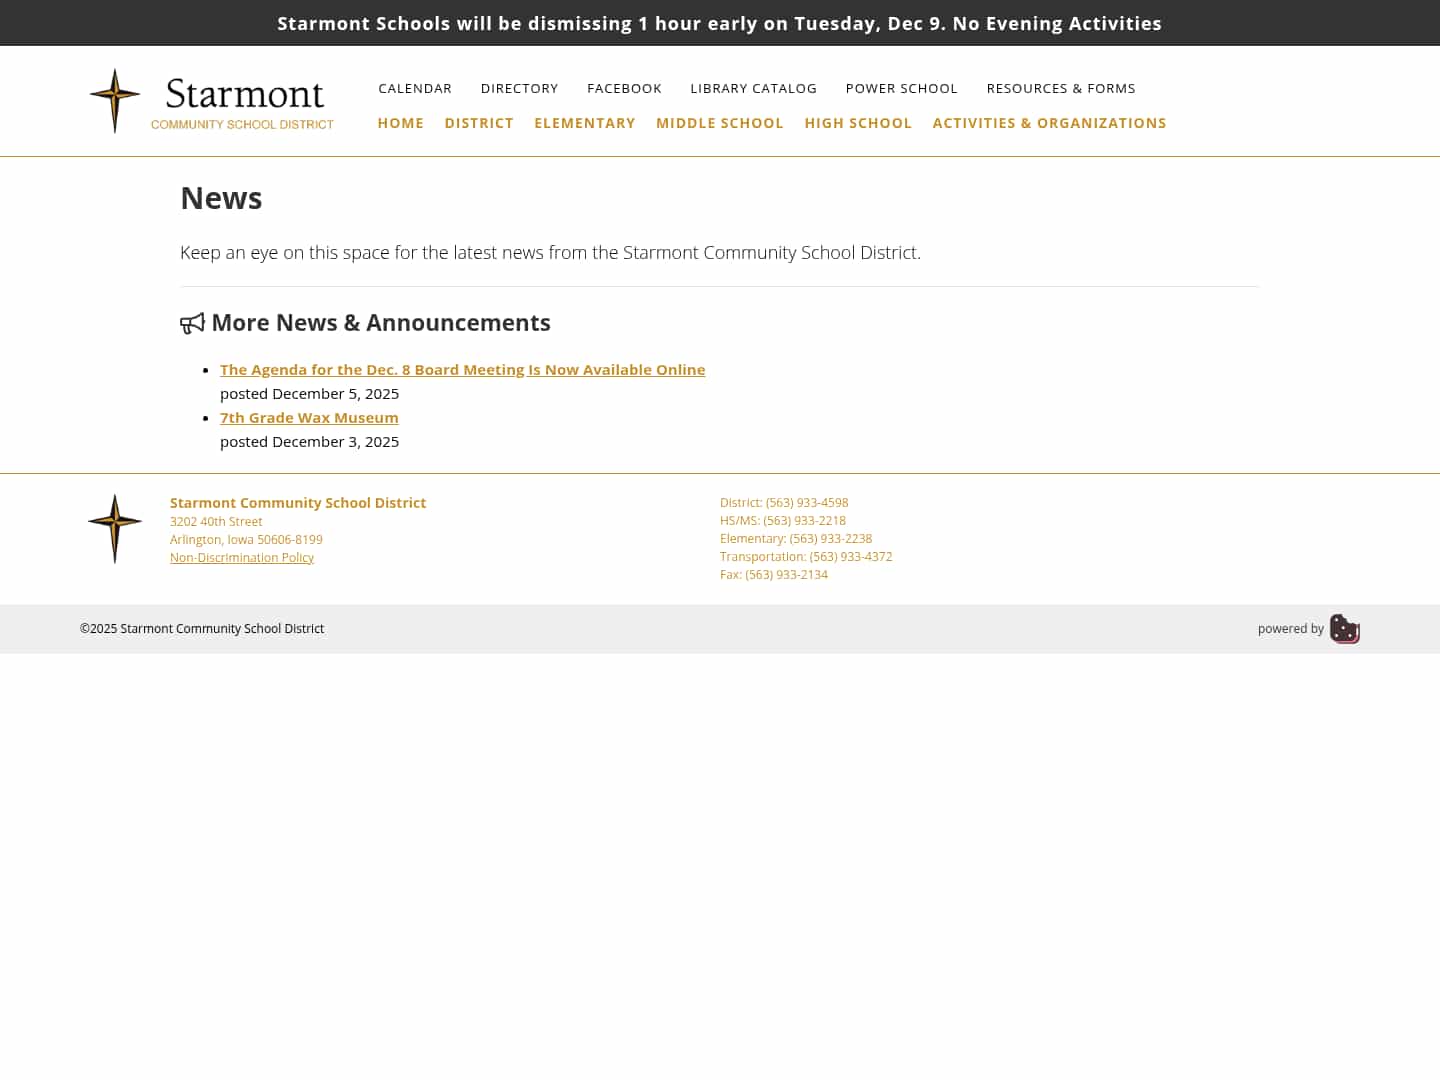This screenshot has height=1080, width=1440.
Task: Open the Dec. 8 Board Meeting agenda link
Action: pyautogui.click(x=462, y=369)
